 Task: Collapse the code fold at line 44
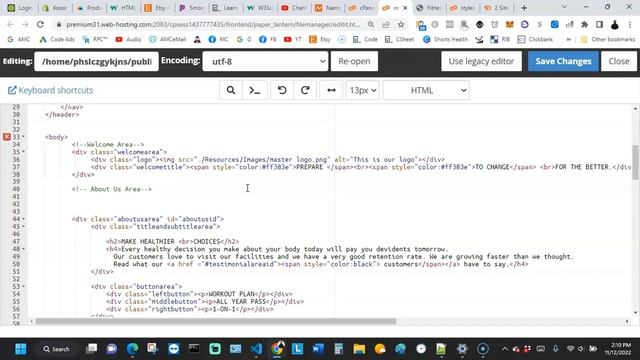[x=23, y=219]
